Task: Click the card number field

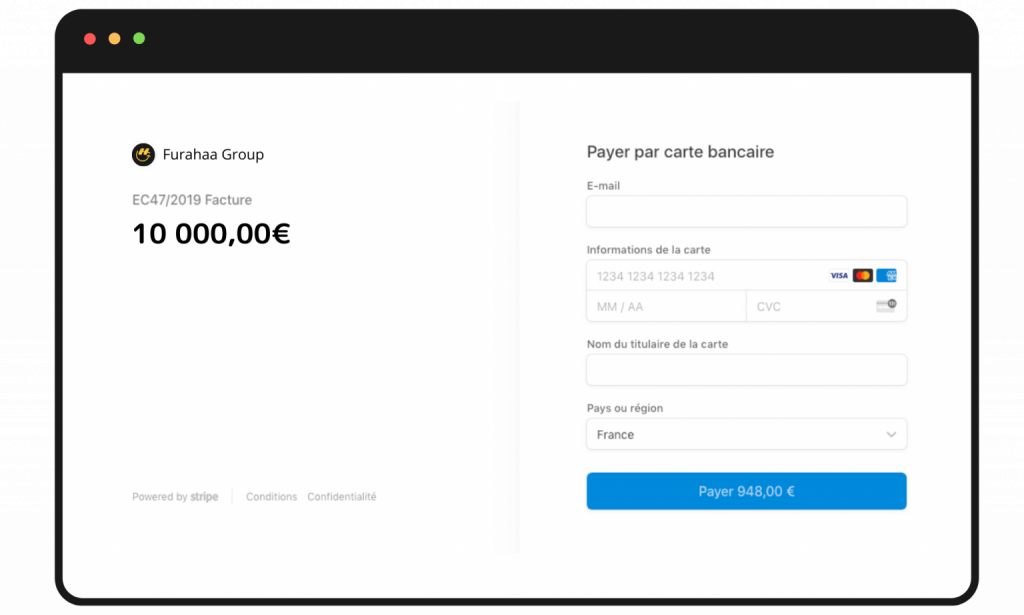Action: point(700,276)
